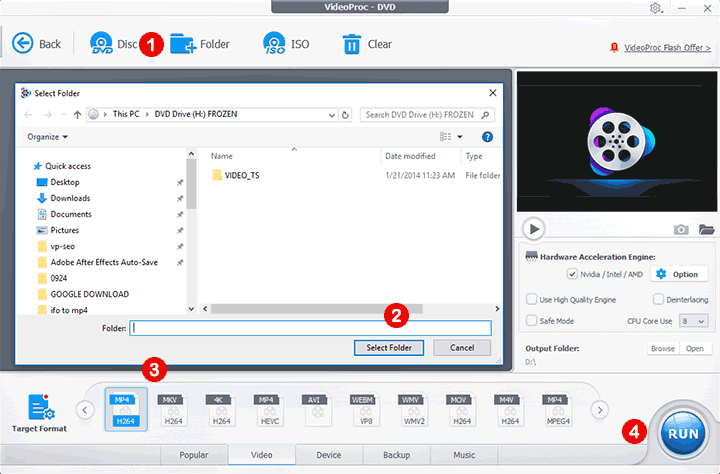Open GOOGLE DOWNLOAD folder
Screen dimensions: 720x474
pyautogui.click(x=90, y=294)
